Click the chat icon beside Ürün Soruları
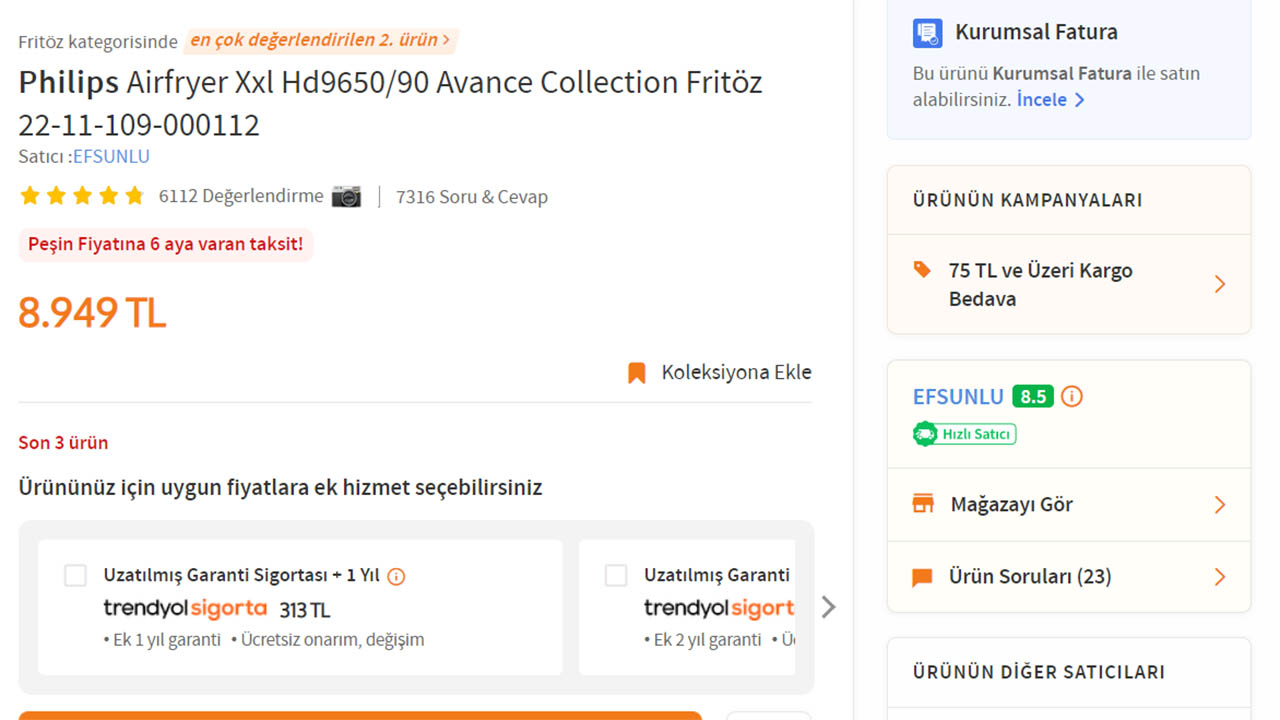Viewport: 1280px width, 720px height. point(922,577)
